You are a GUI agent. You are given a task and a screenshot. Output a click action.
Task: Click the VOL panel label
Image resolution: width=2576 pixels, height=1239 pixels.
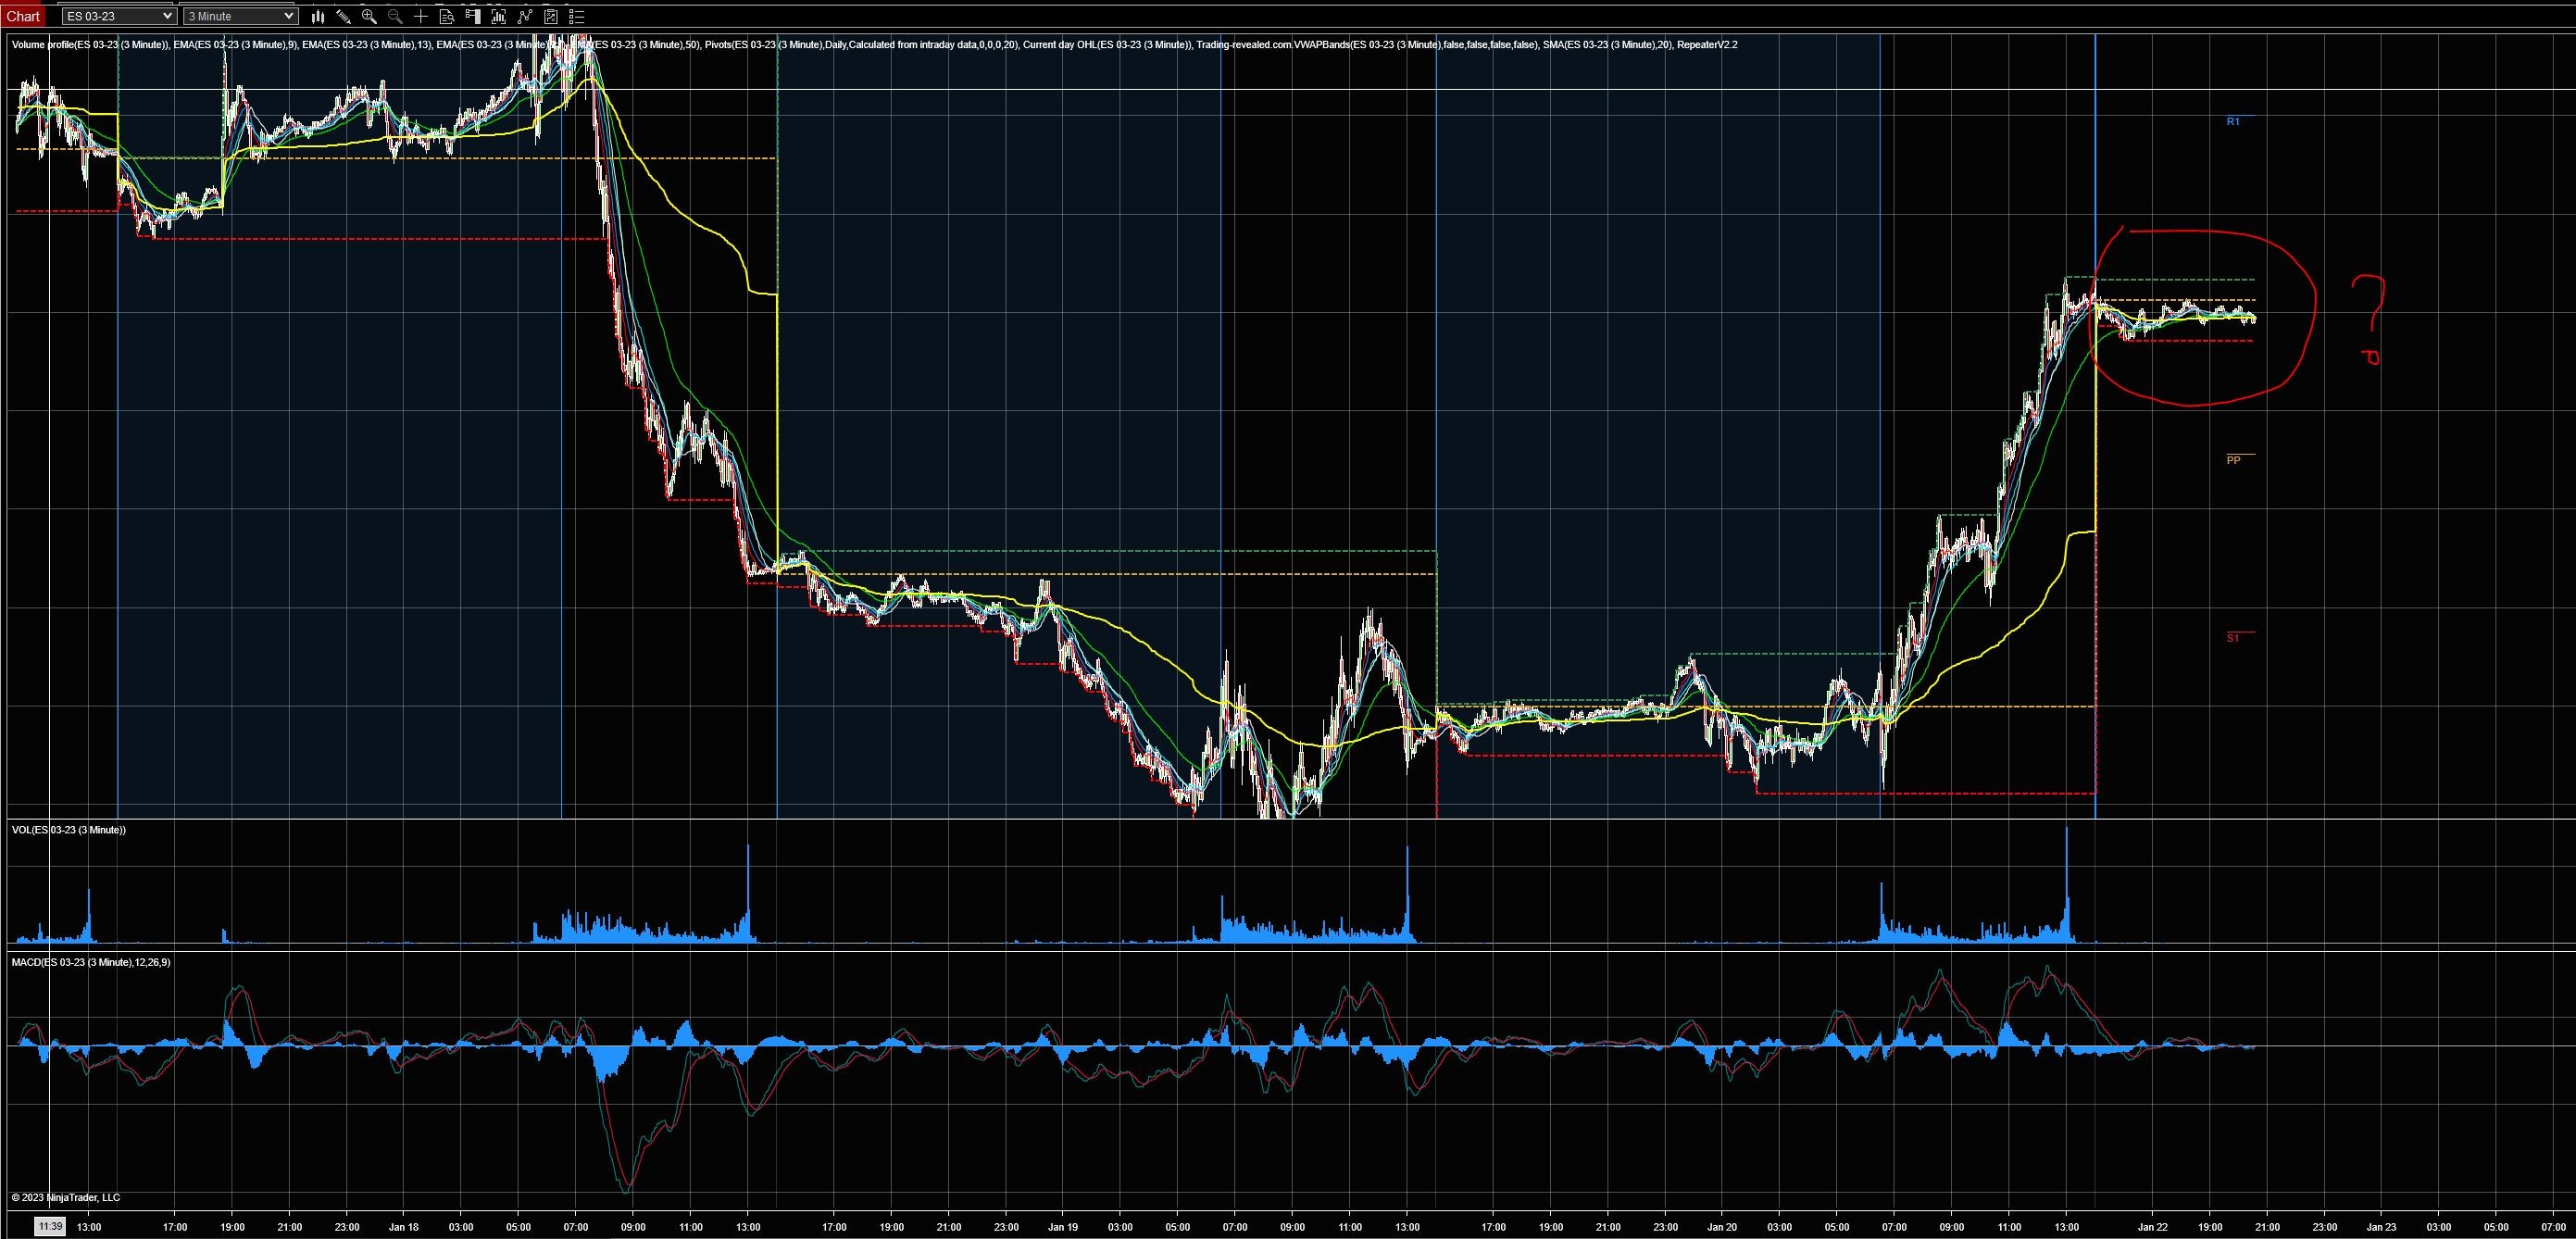68,830
